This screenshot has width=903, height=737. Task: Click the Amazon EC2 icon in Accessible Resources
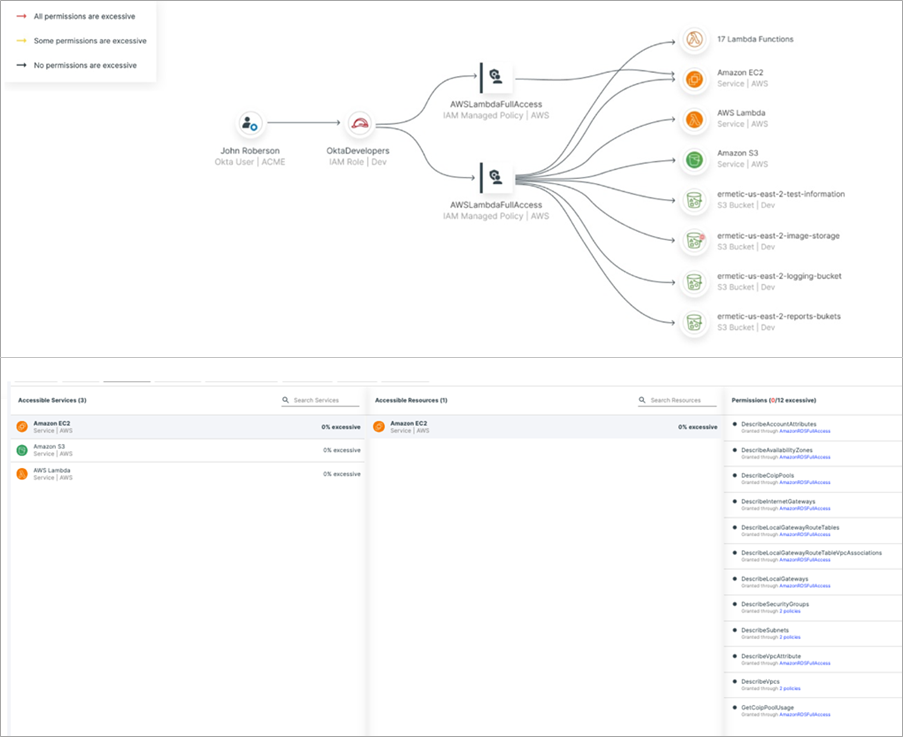[x=379, y=427]
